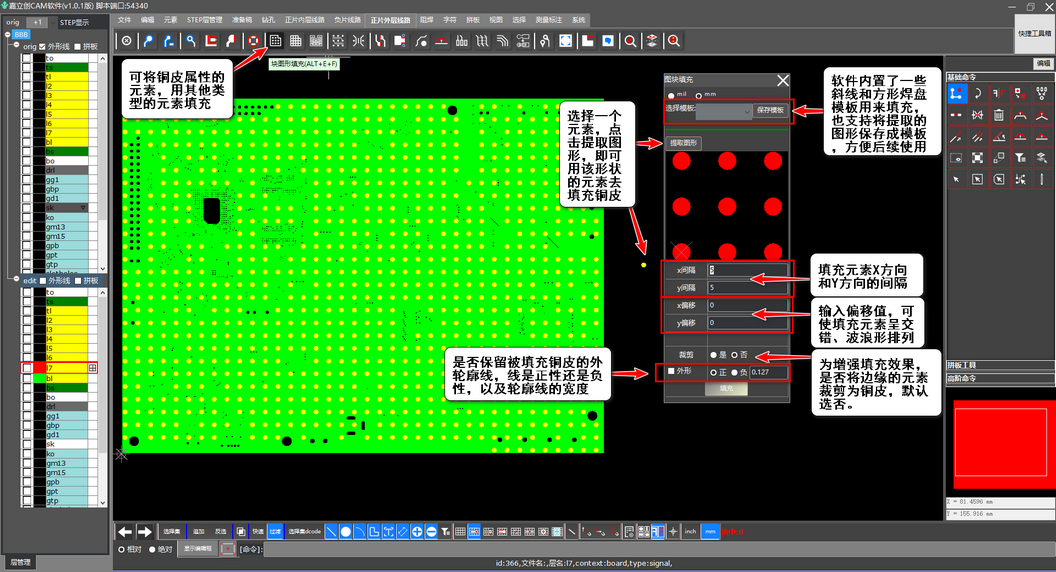Select the highlighted blue node tool in basic commands

pos(956,93)
